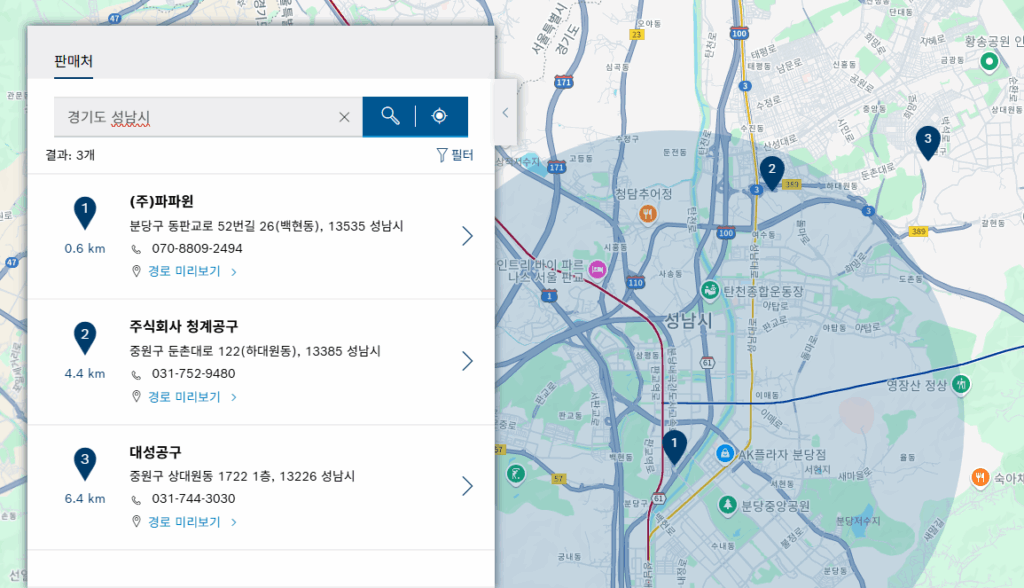Expand (주)파파원 details with right chevron
This screenshot has width=1024, height=588.
467,236
